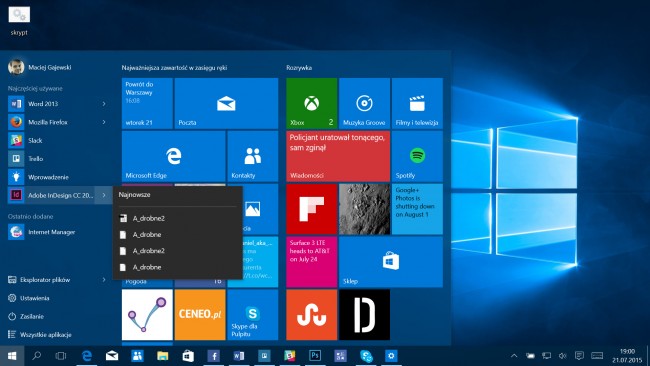Open the clock showing 19:00
This screenshot has width=650, height=366.
628,356
